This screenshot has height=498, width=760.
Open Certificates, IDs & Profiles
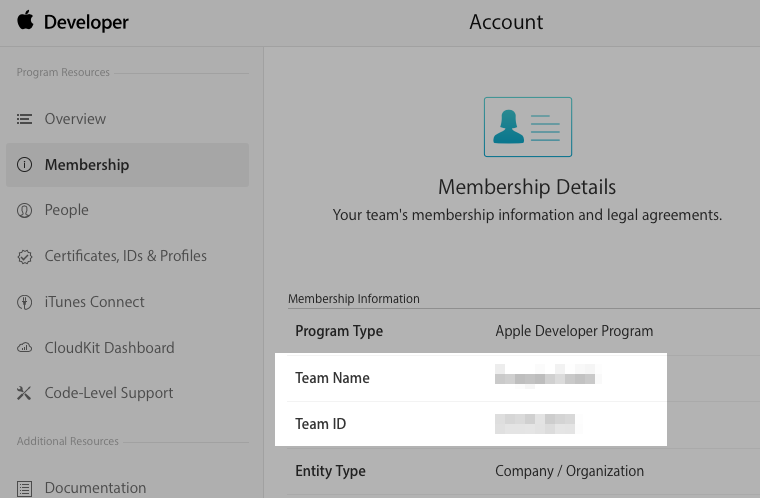point(126,256)
